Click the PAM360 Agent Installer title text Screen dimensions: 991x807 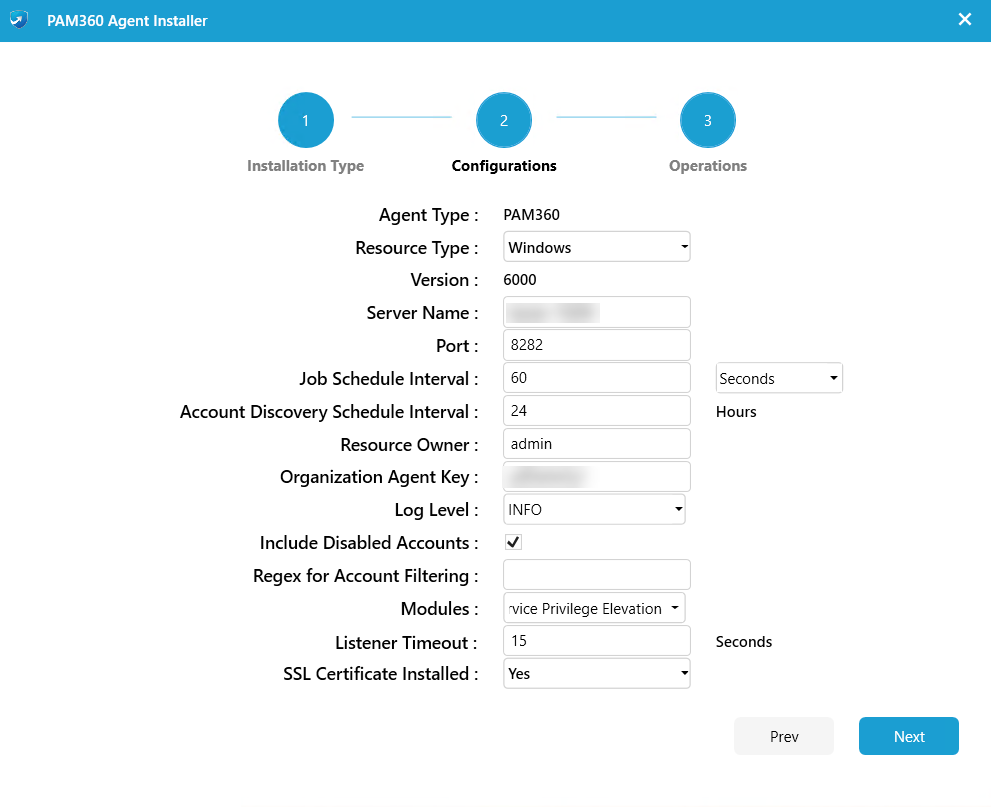[127, 21]
